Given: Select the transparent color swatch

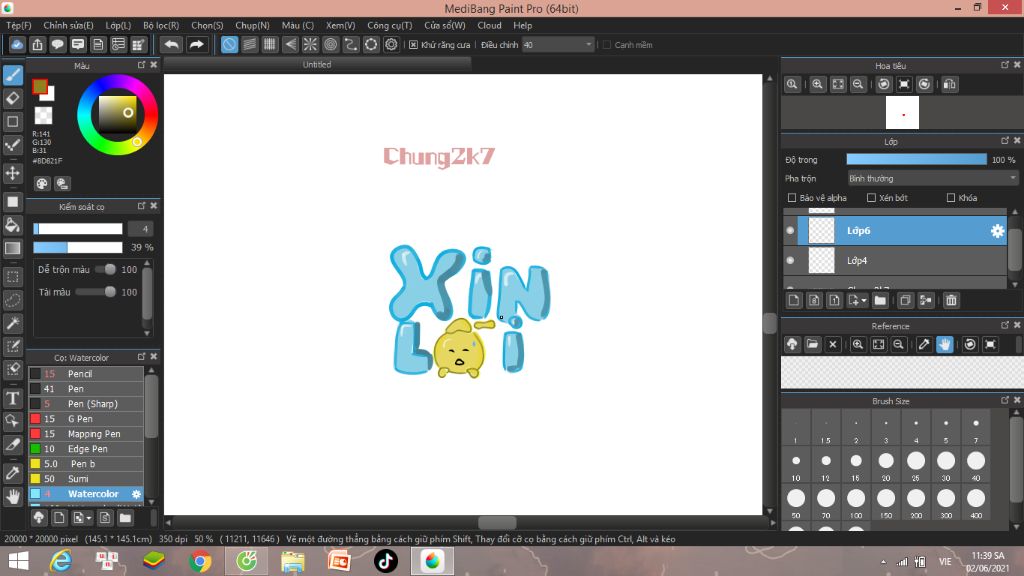Looking at the screenshot, I should click(x=43, y=116).
